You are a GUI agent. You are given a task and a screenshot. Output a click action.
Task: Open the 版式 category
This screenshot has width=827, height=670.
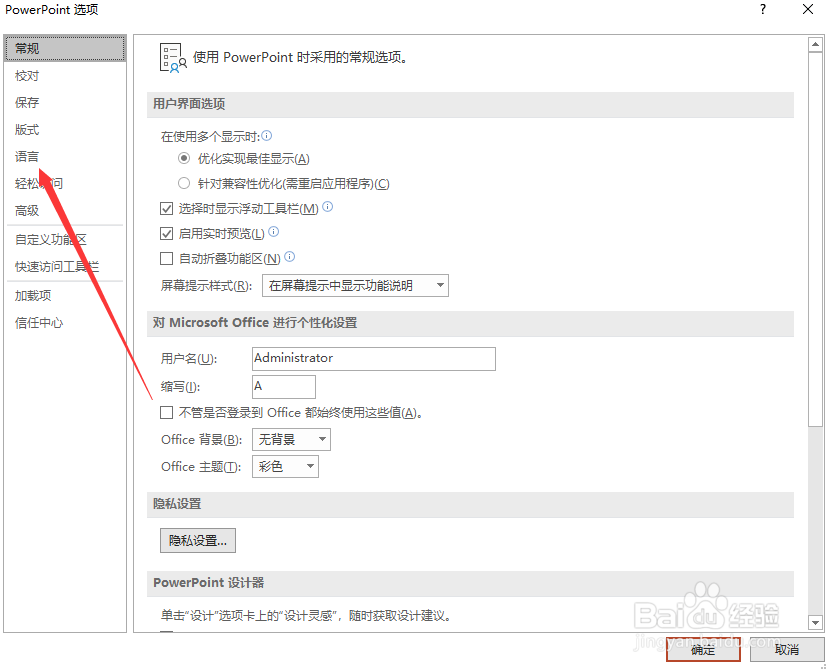(x=65, y=130)
